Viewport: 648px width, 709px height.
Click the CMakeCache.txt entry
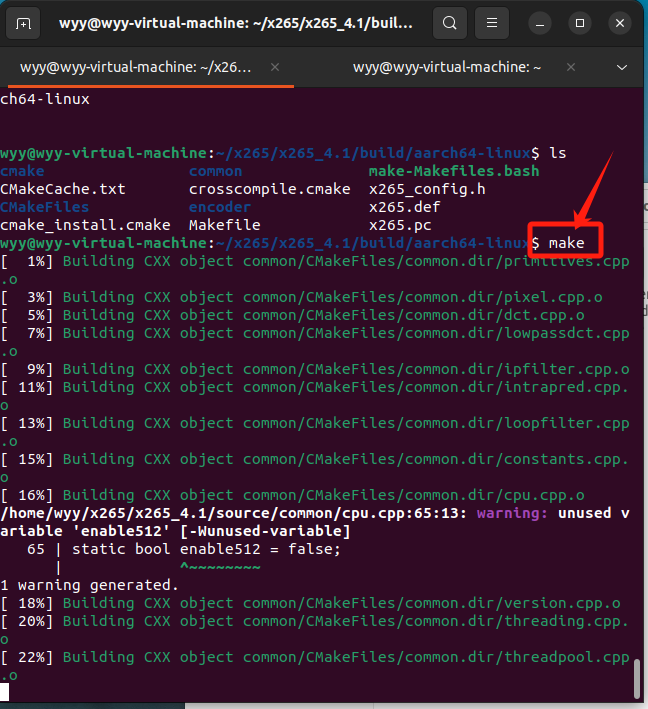point(63,189)
